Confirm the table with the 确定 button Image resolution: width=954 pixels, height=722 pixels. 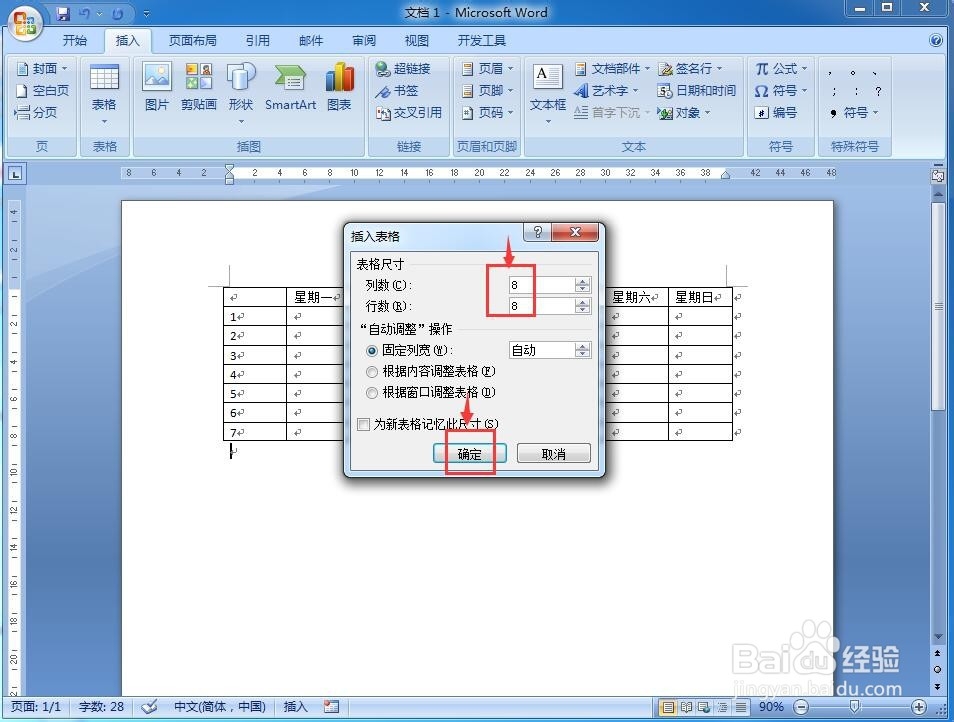469,453
